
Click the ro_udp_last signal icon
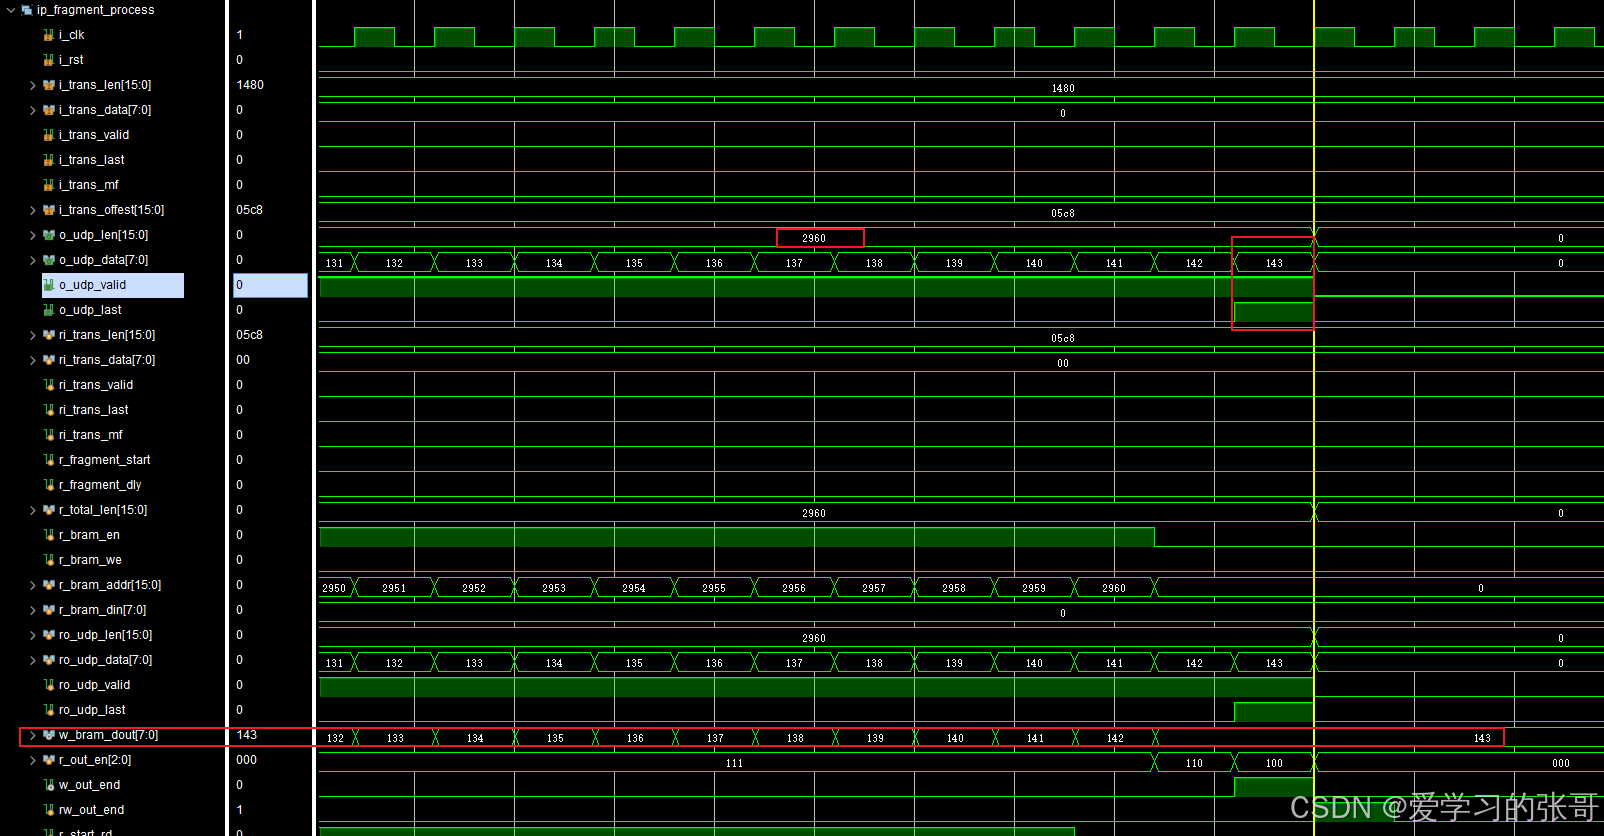49,710
